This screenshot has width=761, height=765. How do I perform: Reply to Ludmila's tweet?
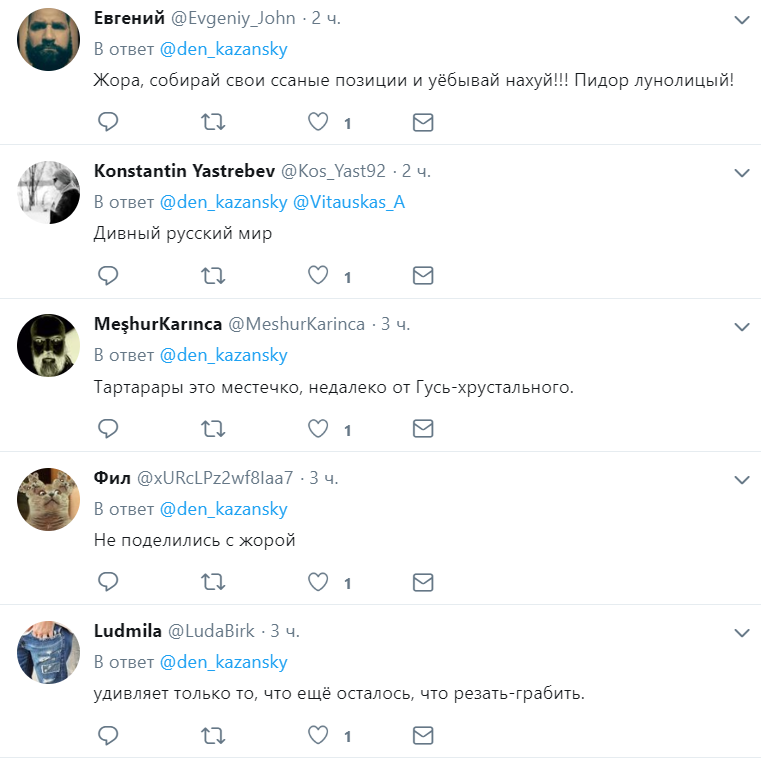click(108, 736)
